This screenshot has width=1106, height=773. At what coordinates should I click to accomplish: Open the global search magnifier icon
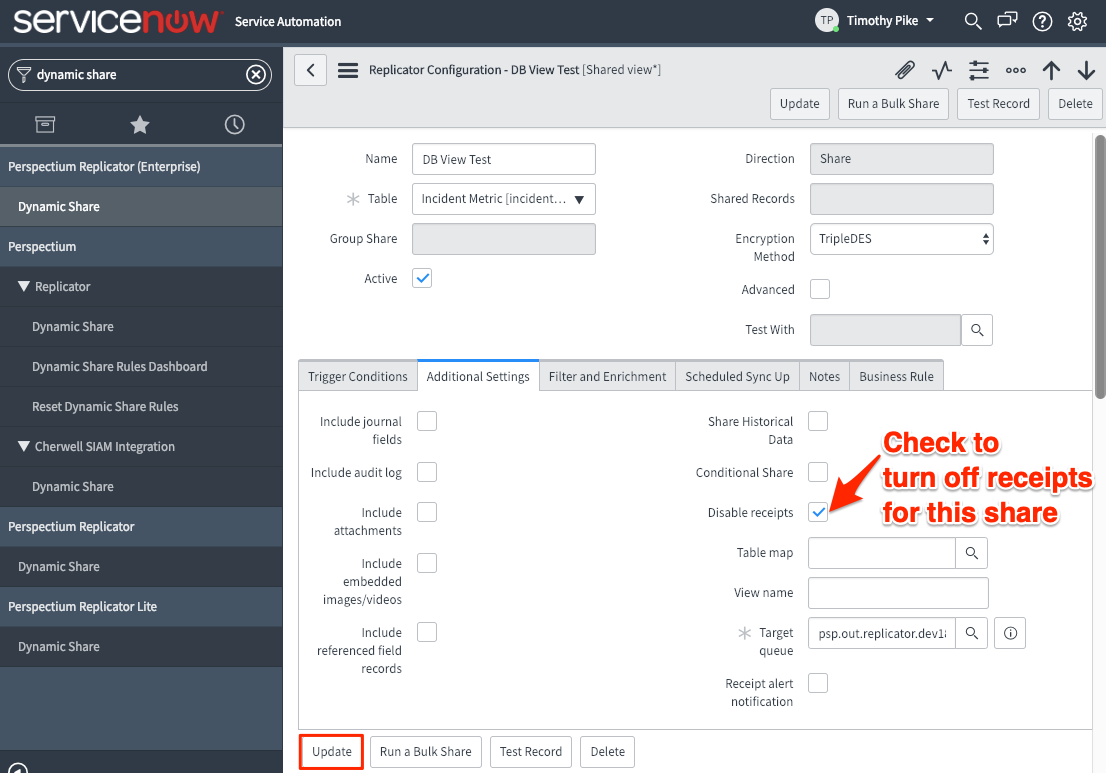pos(973,21)
